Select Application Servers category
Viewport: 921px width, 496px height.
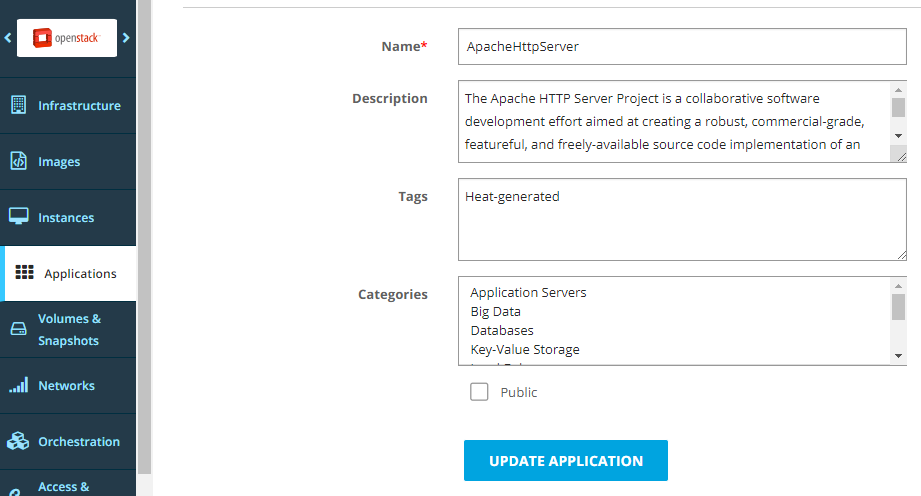pyautogui.click(x=528, y=293)
